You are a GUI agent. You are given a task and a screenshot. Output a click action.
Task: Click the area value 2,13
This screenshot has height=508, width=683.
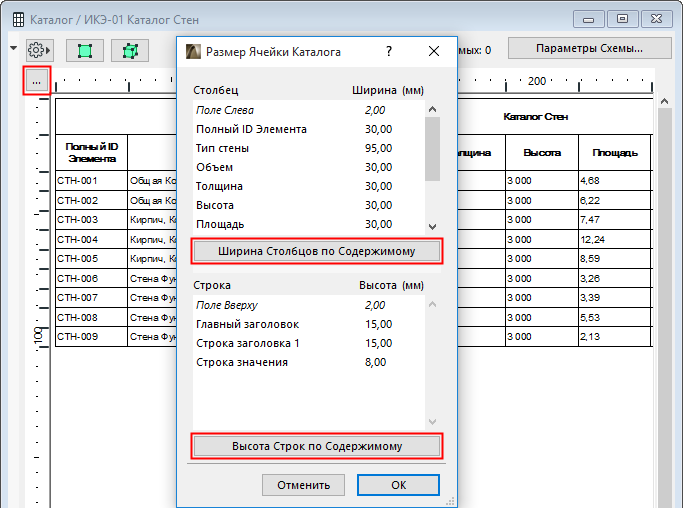pos(590,337)
